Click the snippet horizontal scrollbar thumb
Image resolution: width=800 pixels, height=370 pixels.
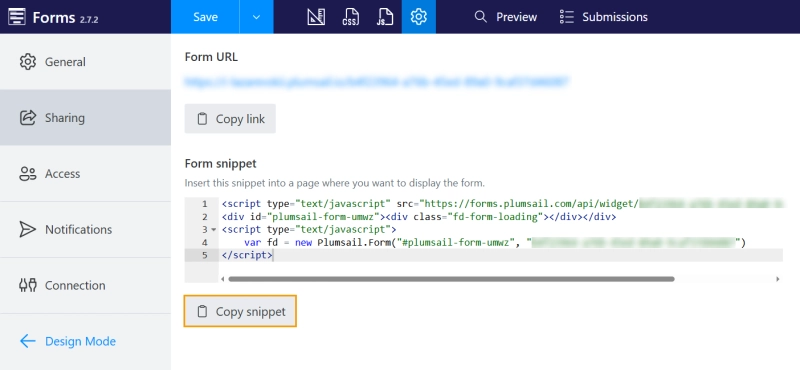pos(452,279)
